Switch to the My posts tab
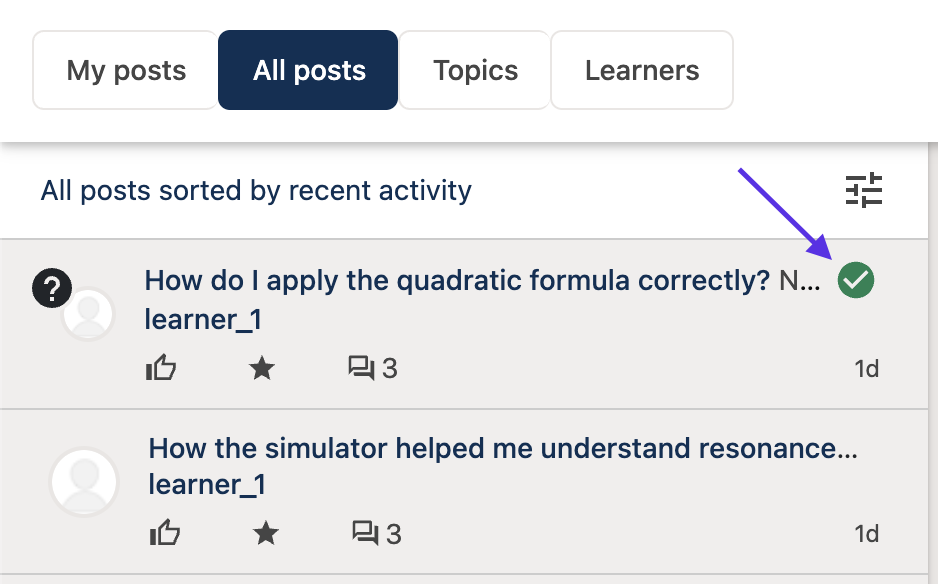 click(126, 71)
